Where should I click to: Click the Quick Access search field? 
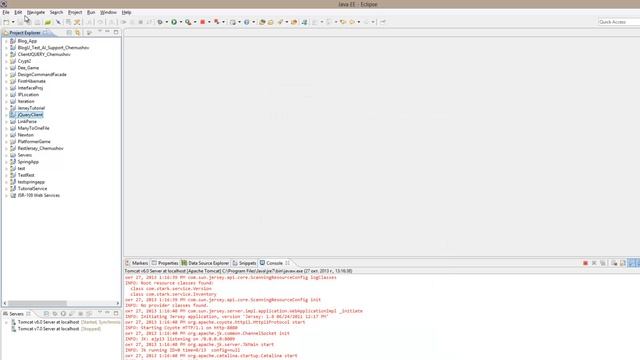pyautogui.click(x=618, y=22)
